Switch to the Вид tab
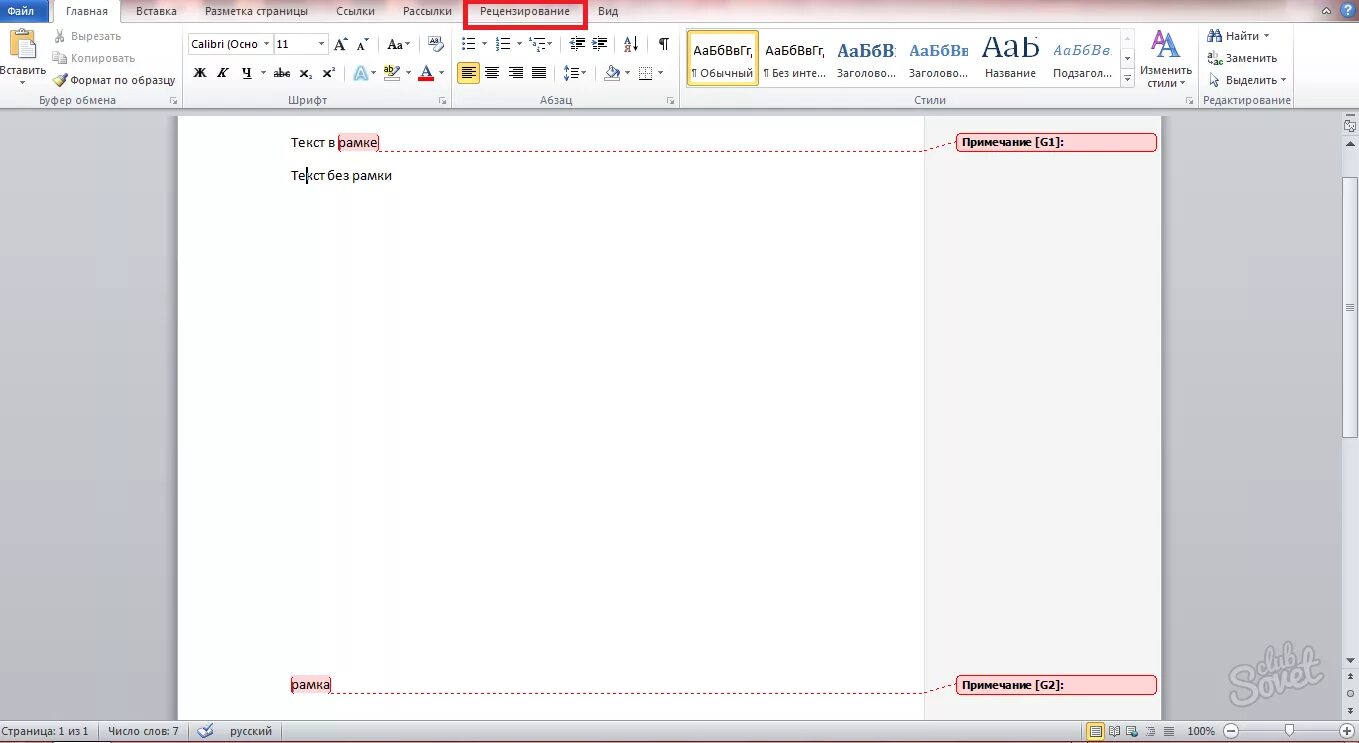This screenshot has width=1359, height=743. [608, 11]
